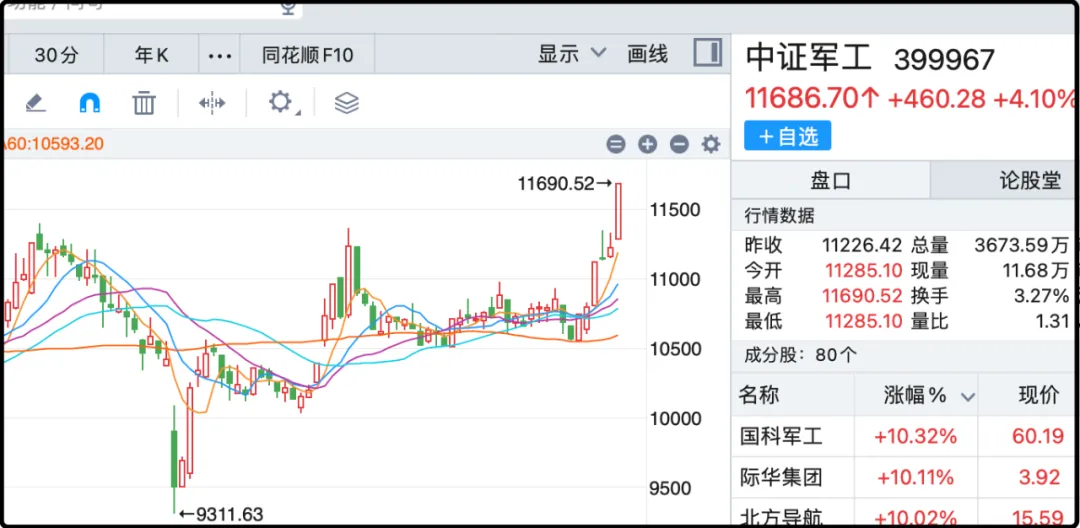Screen dimensions: 1080x528
Task: Open more periods with ellipsis button
Action: 219,54
